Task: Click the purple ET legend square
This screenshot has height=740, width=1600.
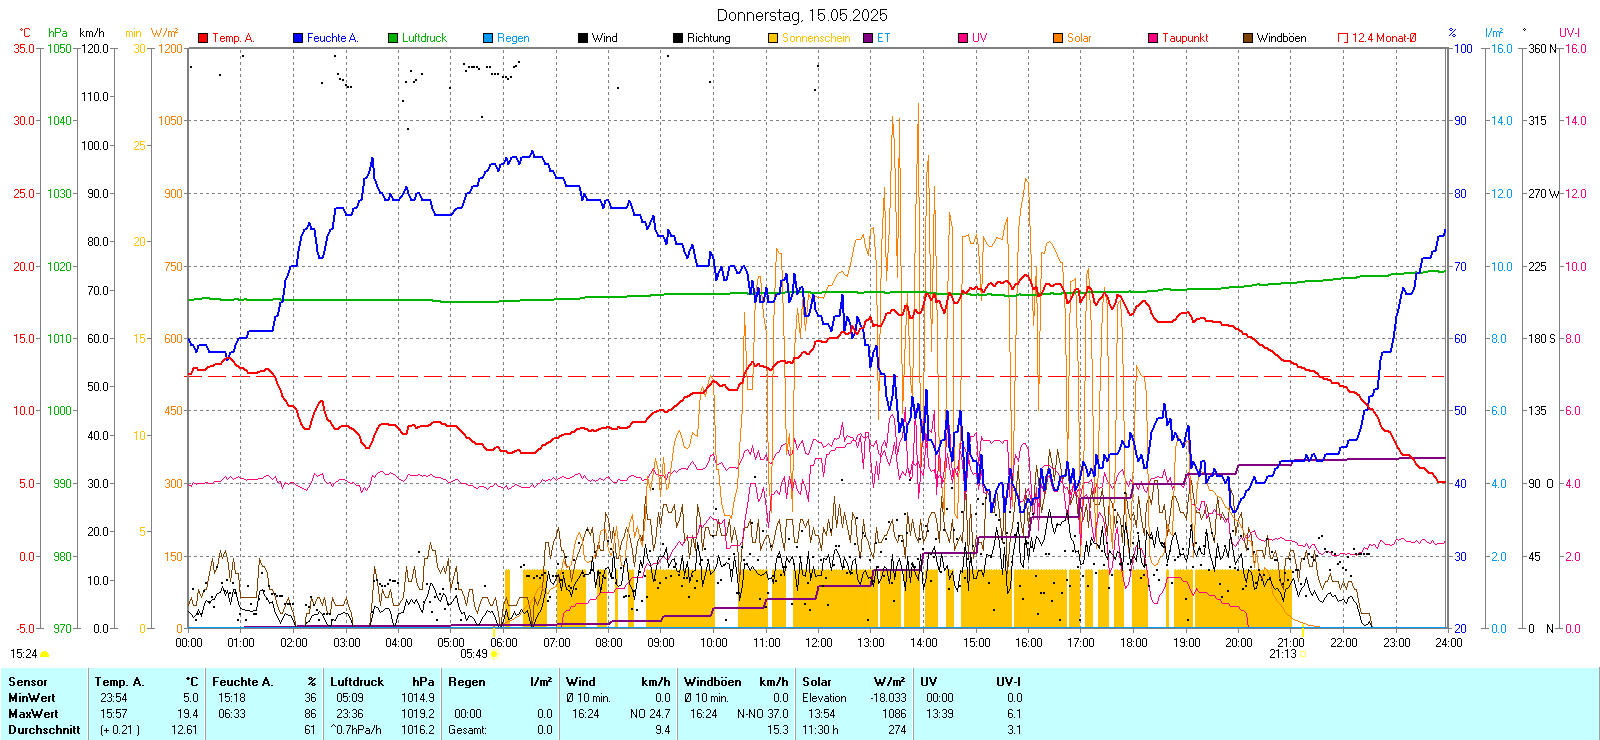Action: tap(868, 38)
